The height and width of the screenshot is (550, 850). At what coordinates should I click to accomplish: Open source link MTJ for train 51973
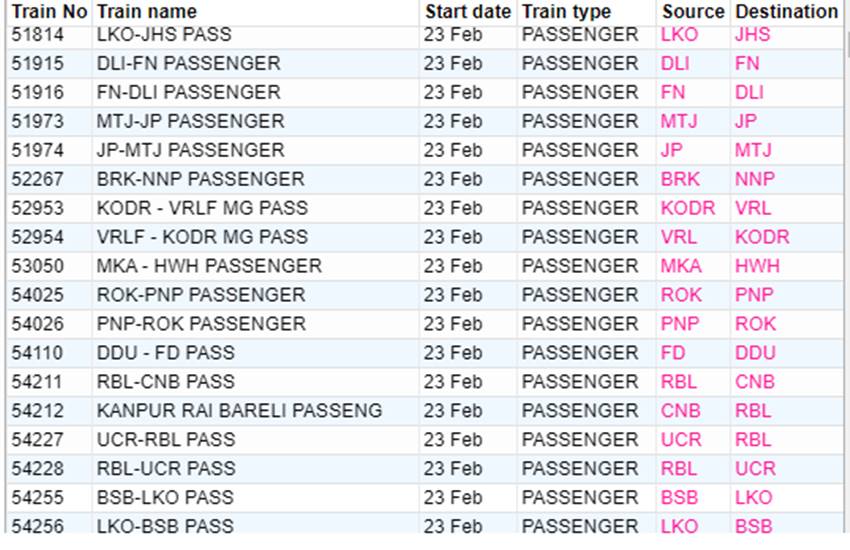(679, 121)
